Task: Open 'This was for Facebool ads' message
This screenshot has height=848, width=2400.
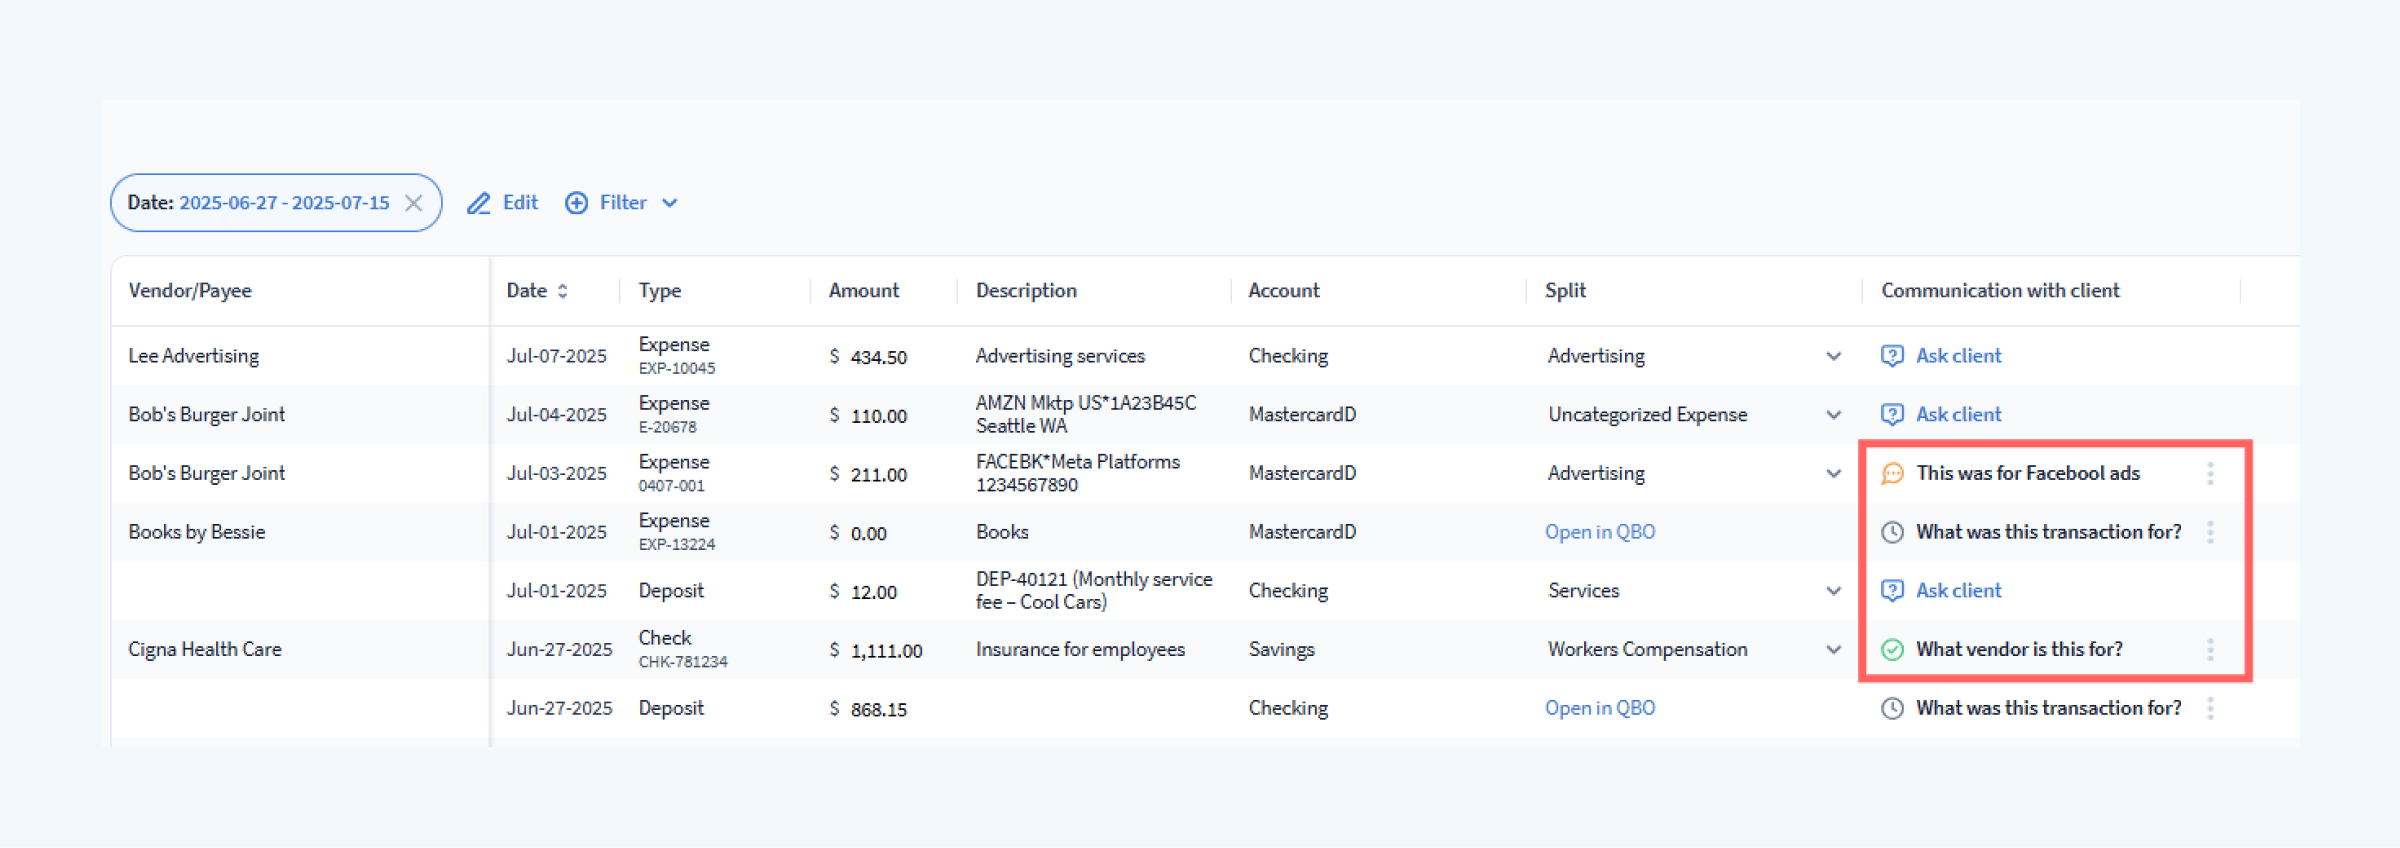Action: (2028, 473)
